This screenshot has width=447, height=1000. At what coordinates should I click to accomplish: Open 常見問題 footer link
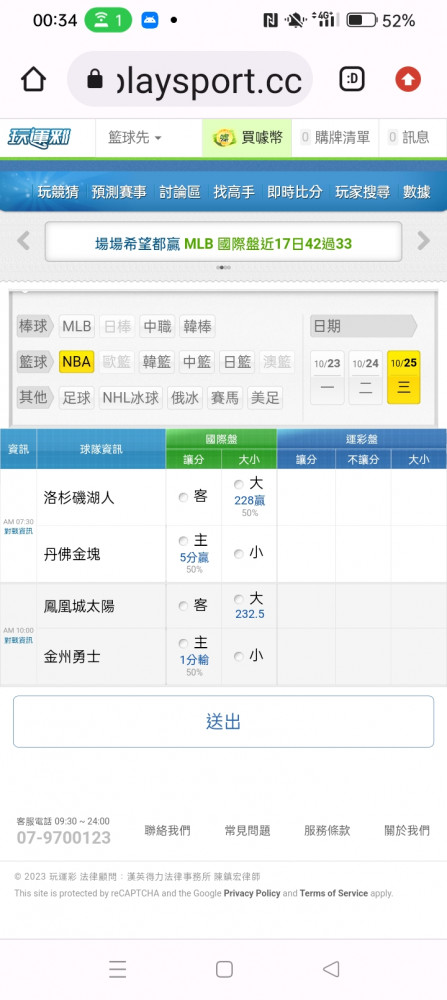[247, 830]
